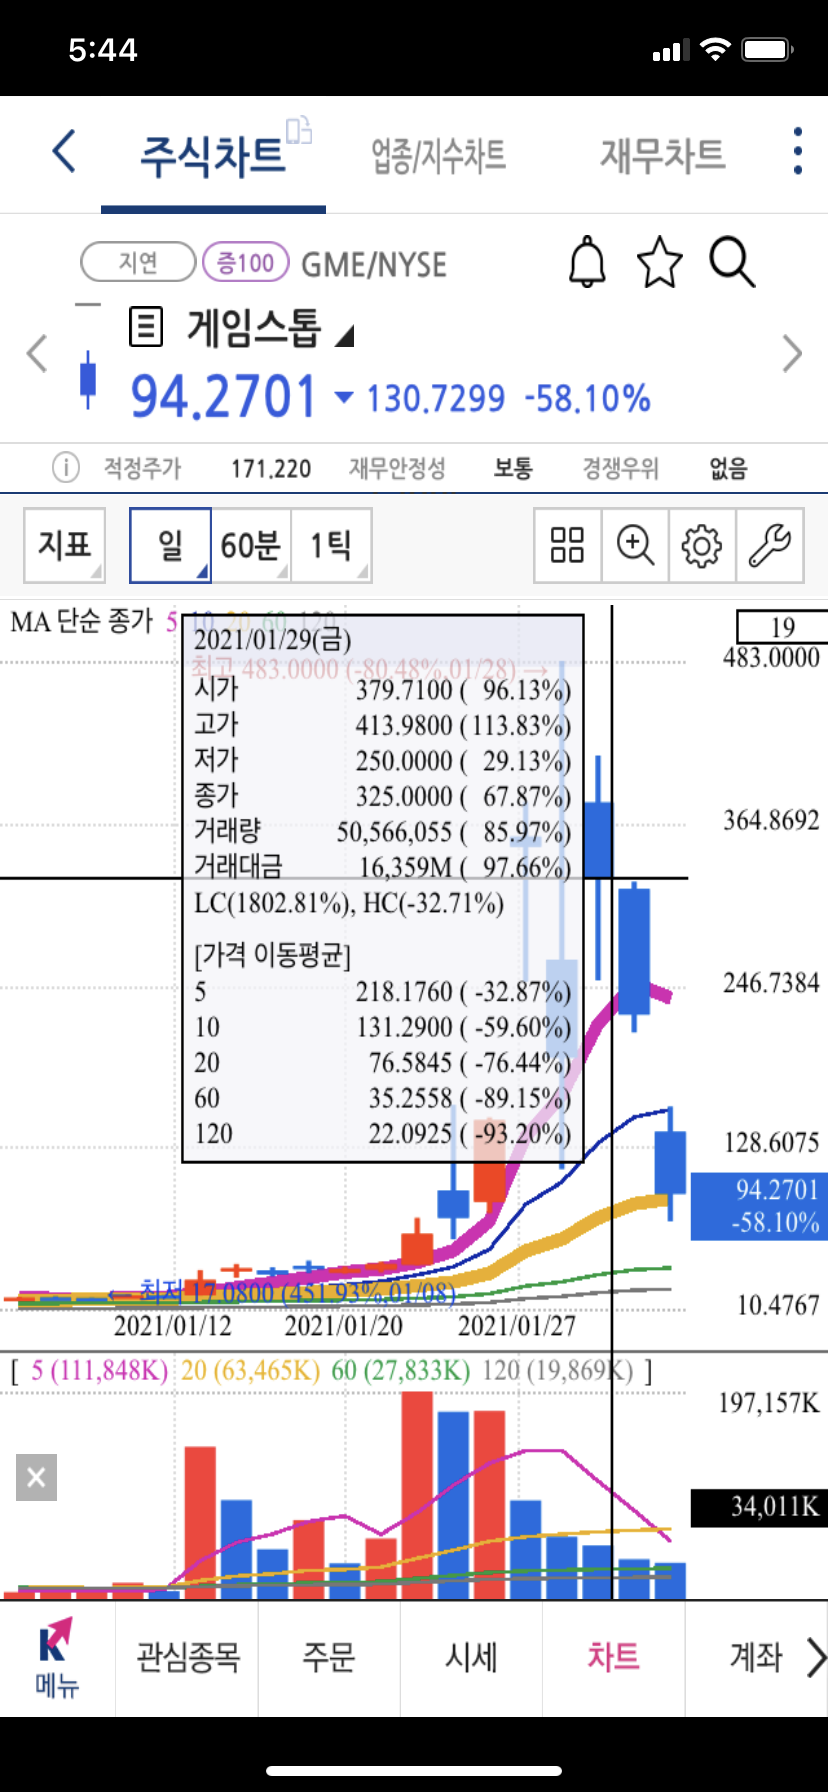Open 시세 in bottom navigation
Viewport: 828px width, 1792px height.
[471, 1657]
